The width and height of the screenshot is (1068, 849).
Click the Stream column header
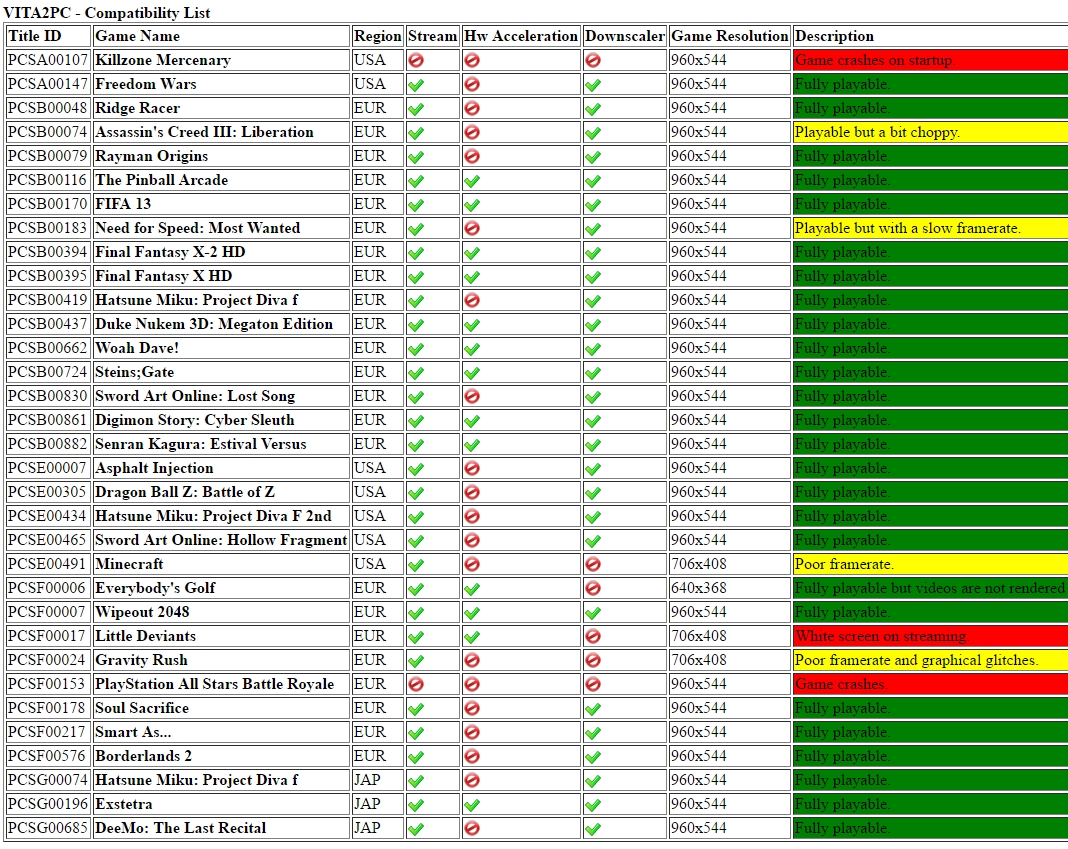click(433, 36)
